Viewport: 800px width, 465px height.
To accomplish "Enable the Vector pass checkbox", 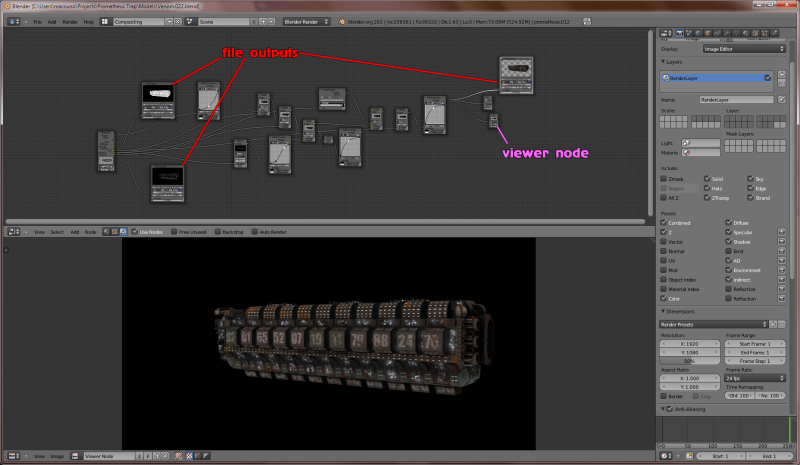I will (663, 241).
